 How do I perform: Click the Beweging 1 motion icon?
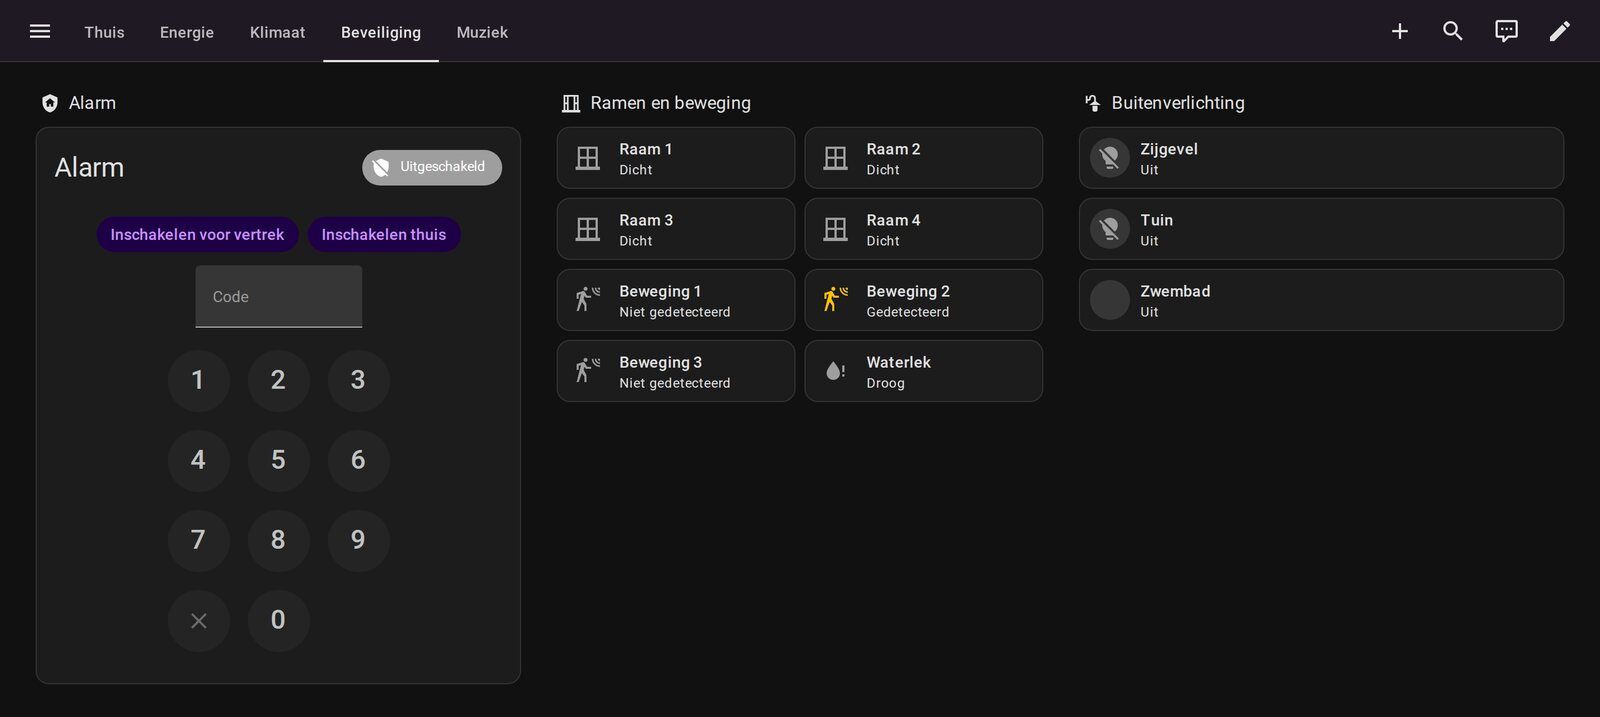click(588, 300)
